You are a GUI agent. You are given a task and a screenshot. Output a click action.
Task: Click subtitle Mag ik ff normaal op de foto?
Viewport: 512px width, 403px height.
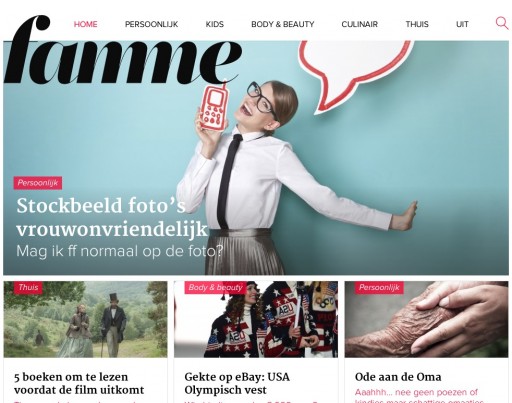119,251
